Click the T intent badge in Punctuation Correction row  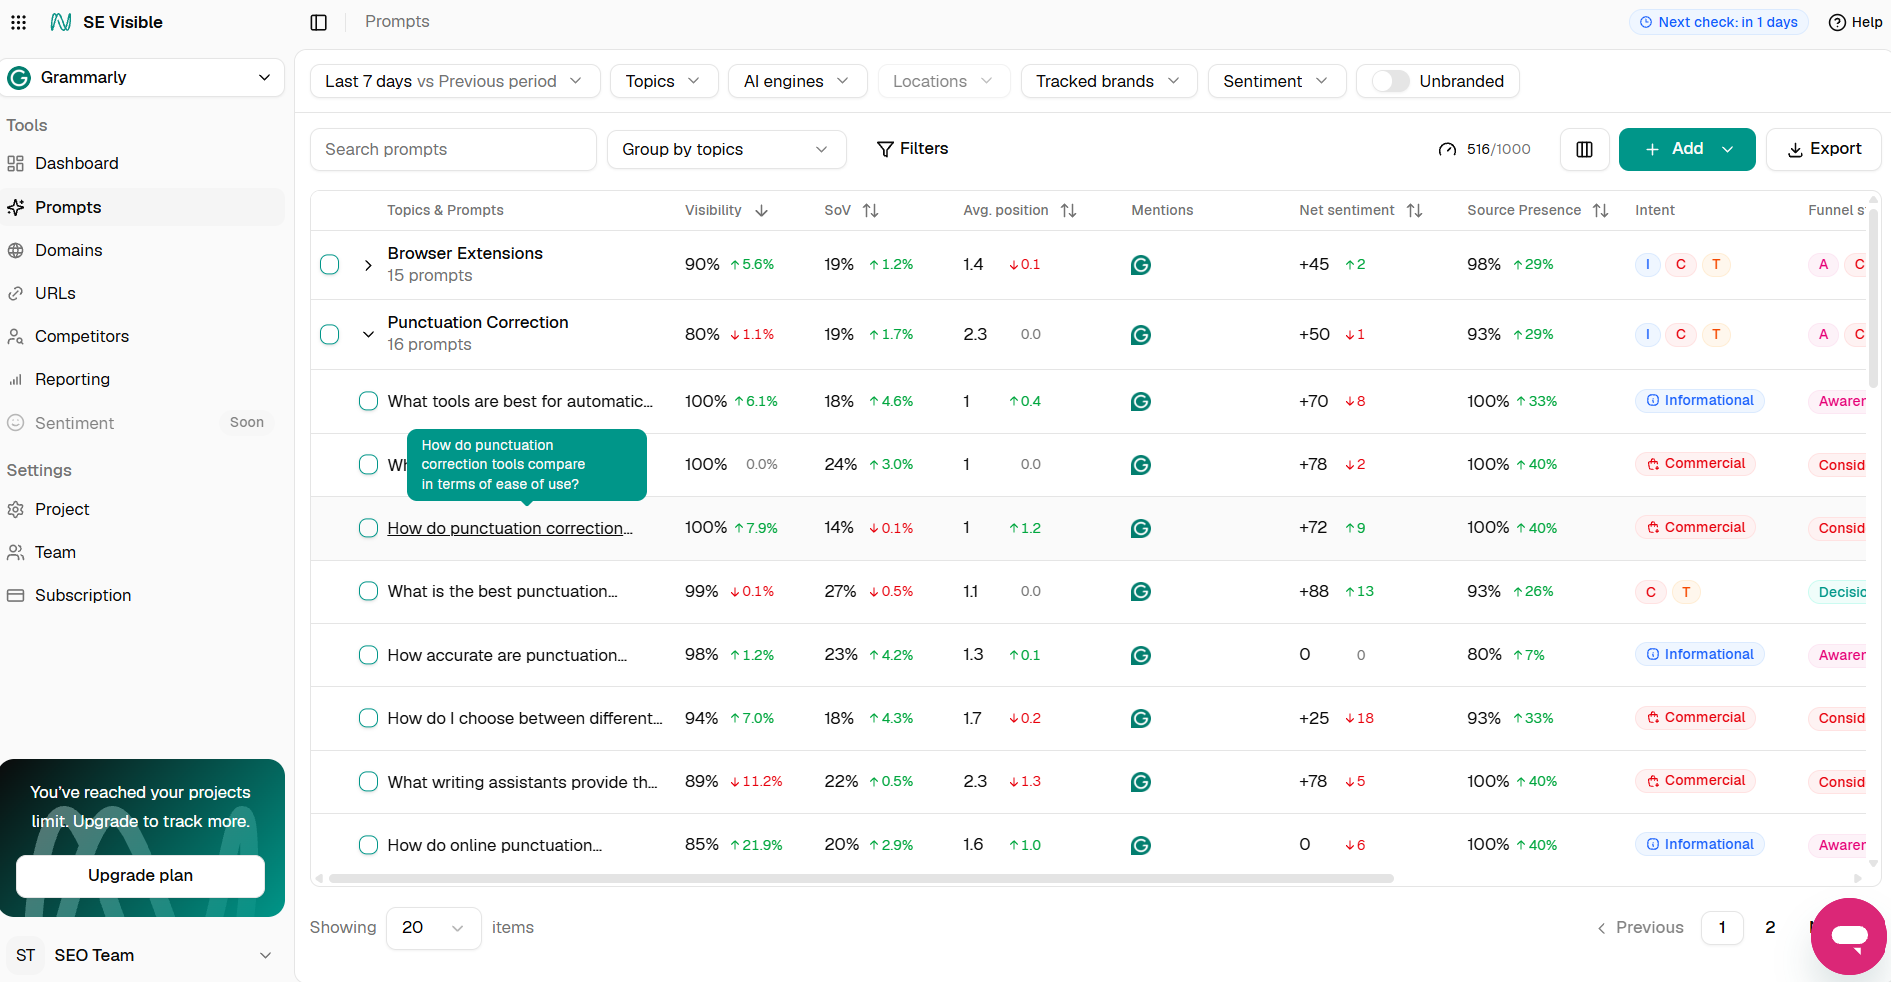pyautogui.click(x=1716, y=335)
